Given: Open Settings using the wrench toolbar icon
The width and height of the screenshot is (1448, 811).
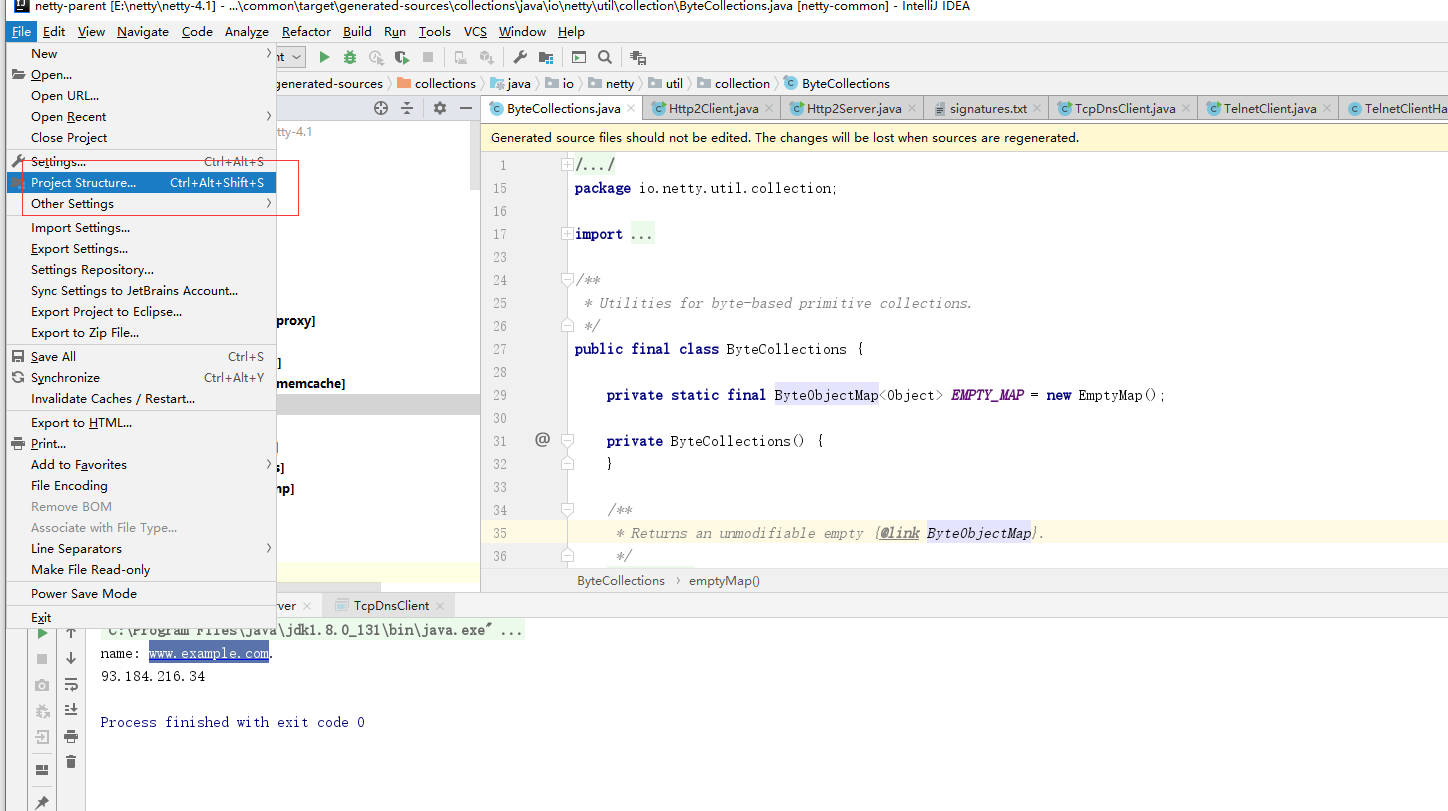Looking at the screenshot, I should [520, 57].
